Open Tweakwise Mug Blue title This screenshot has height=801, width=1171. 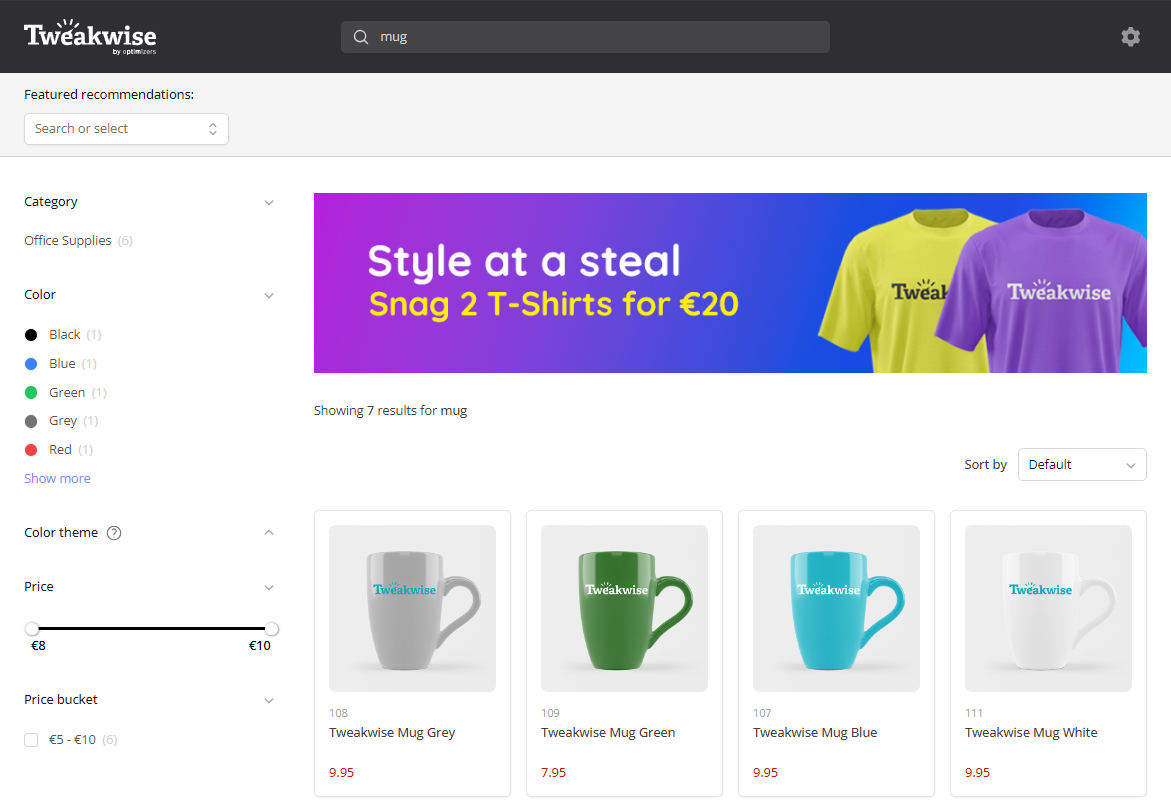click(815, 733)
